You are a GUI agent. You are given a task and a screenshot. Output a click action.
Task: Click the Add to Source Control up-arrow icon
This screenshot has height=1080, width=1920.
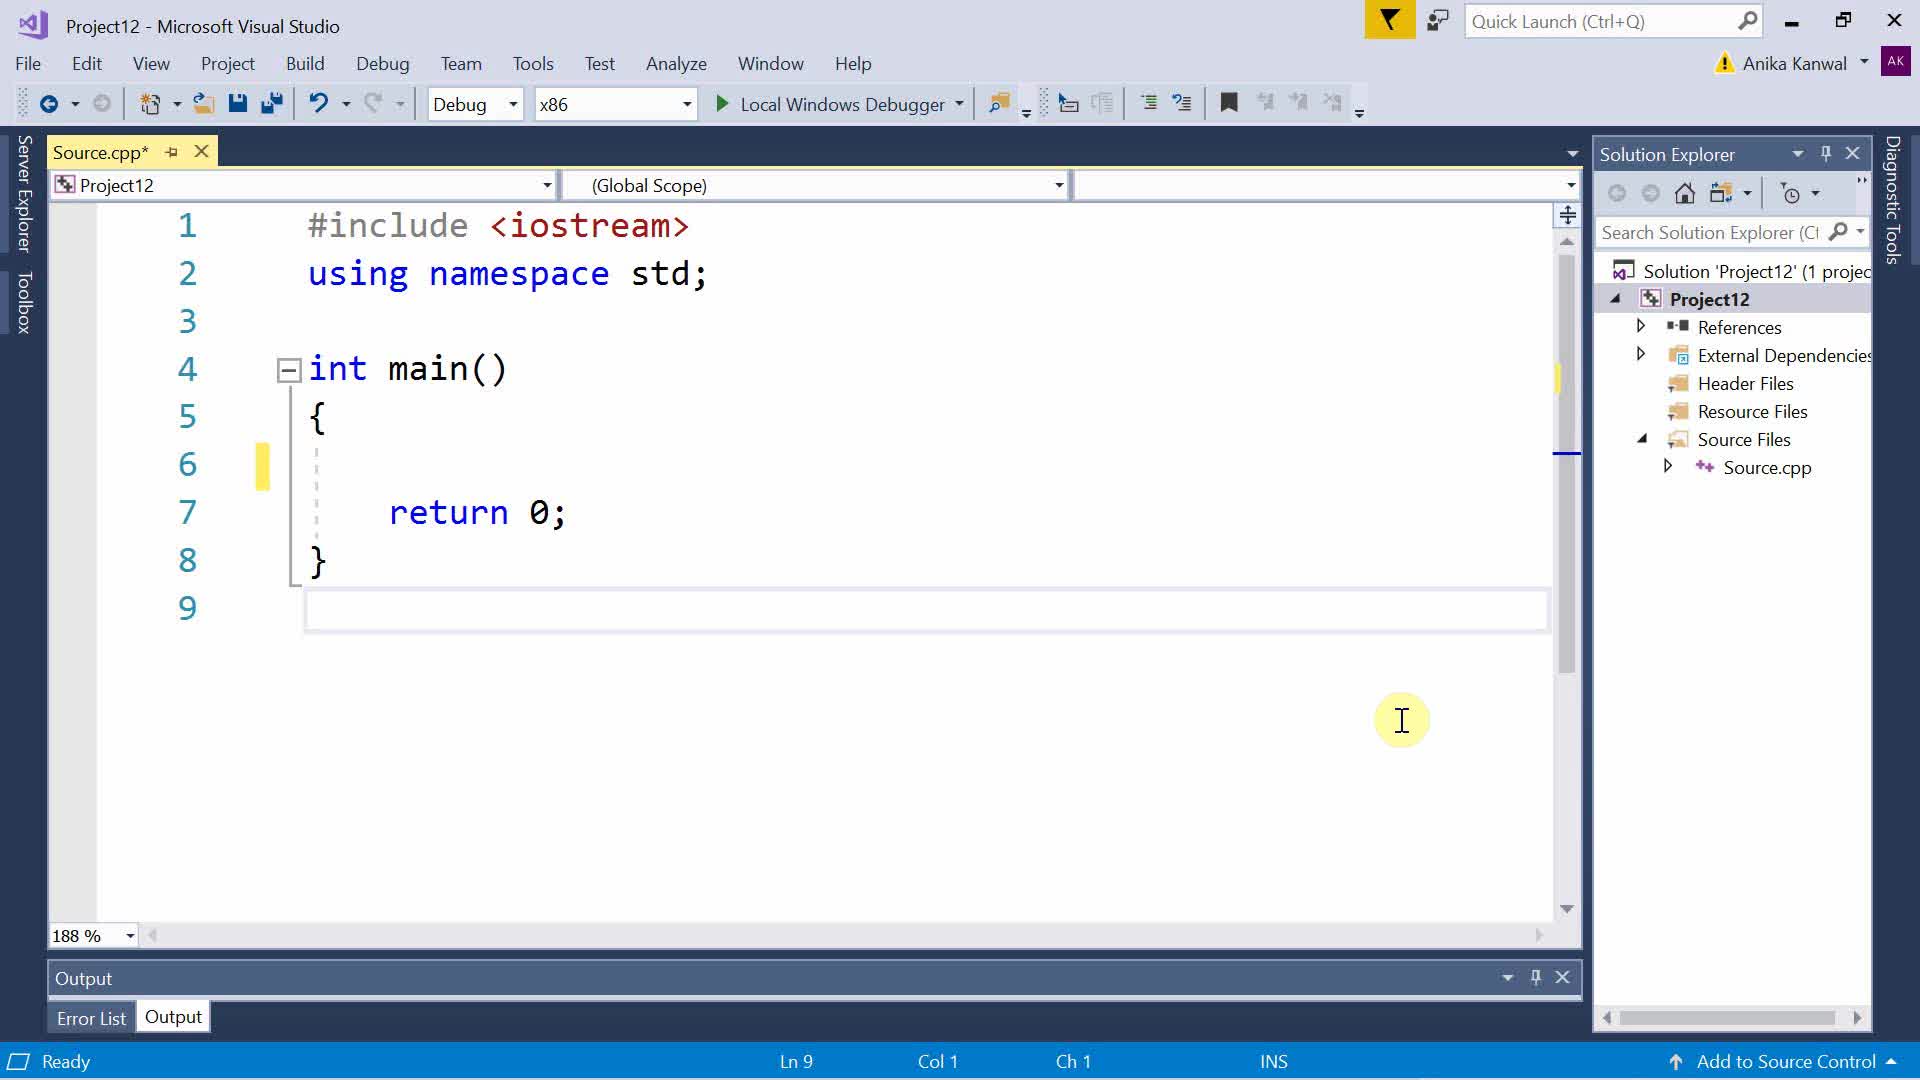pos(1675,1062)
